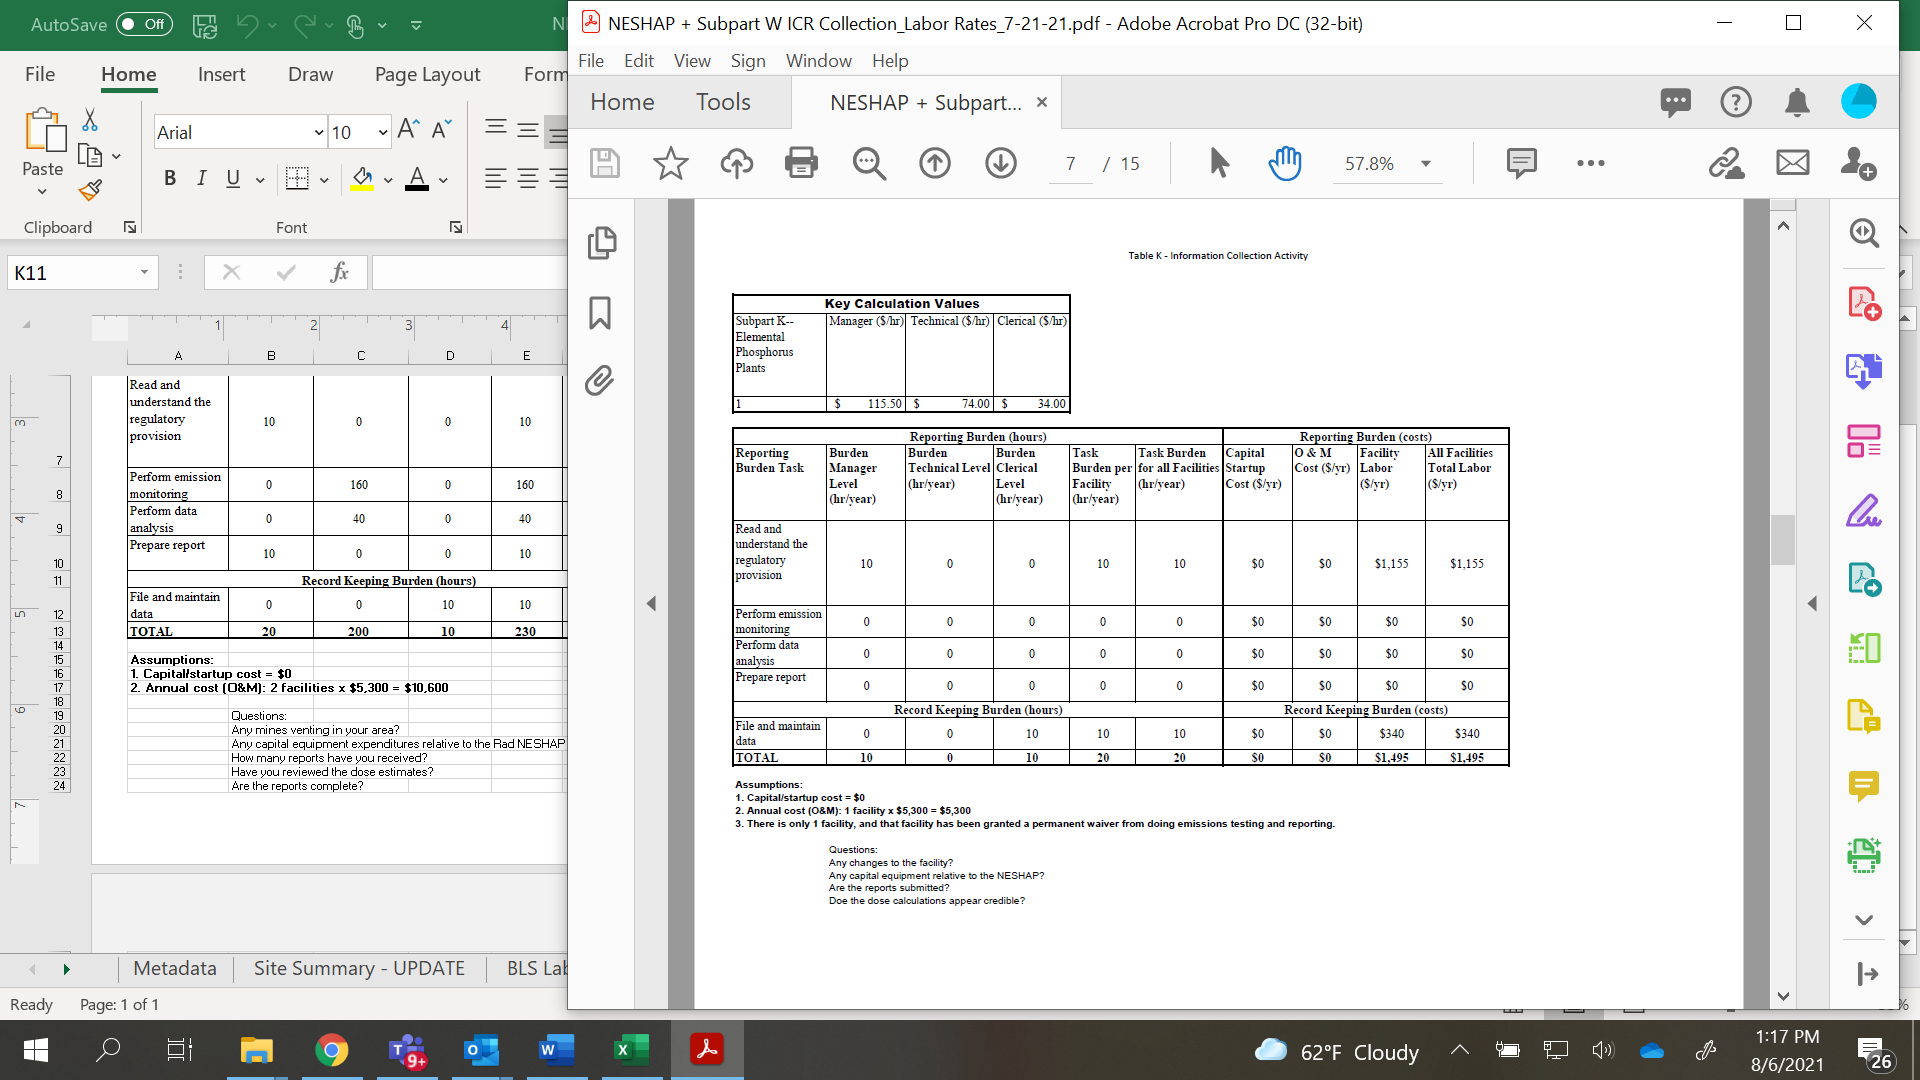Switch to the Site Summary - UPDATE sheet
This screenshot has height=1080, width=1920.
tap(359, 968)
